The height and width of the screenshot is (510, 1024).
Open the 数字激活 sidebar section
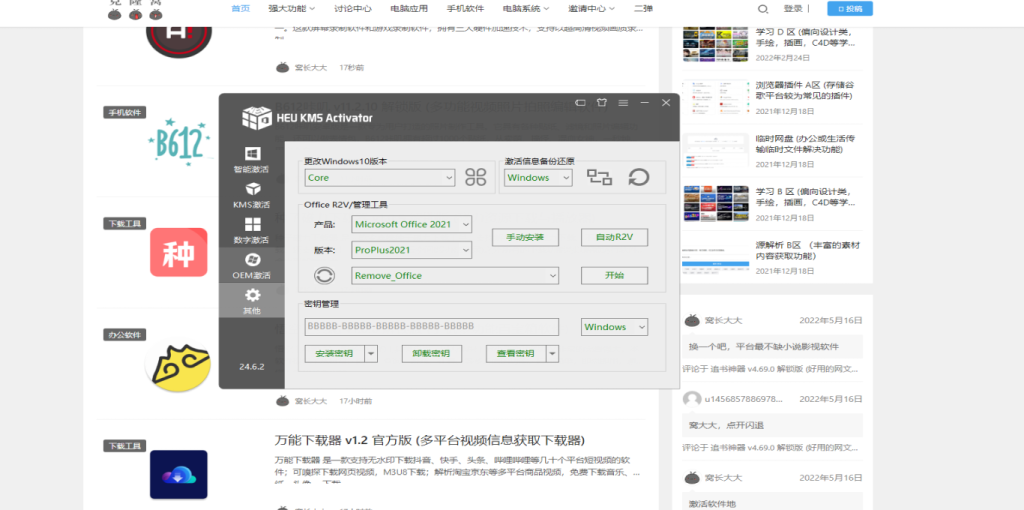[251, 230]
